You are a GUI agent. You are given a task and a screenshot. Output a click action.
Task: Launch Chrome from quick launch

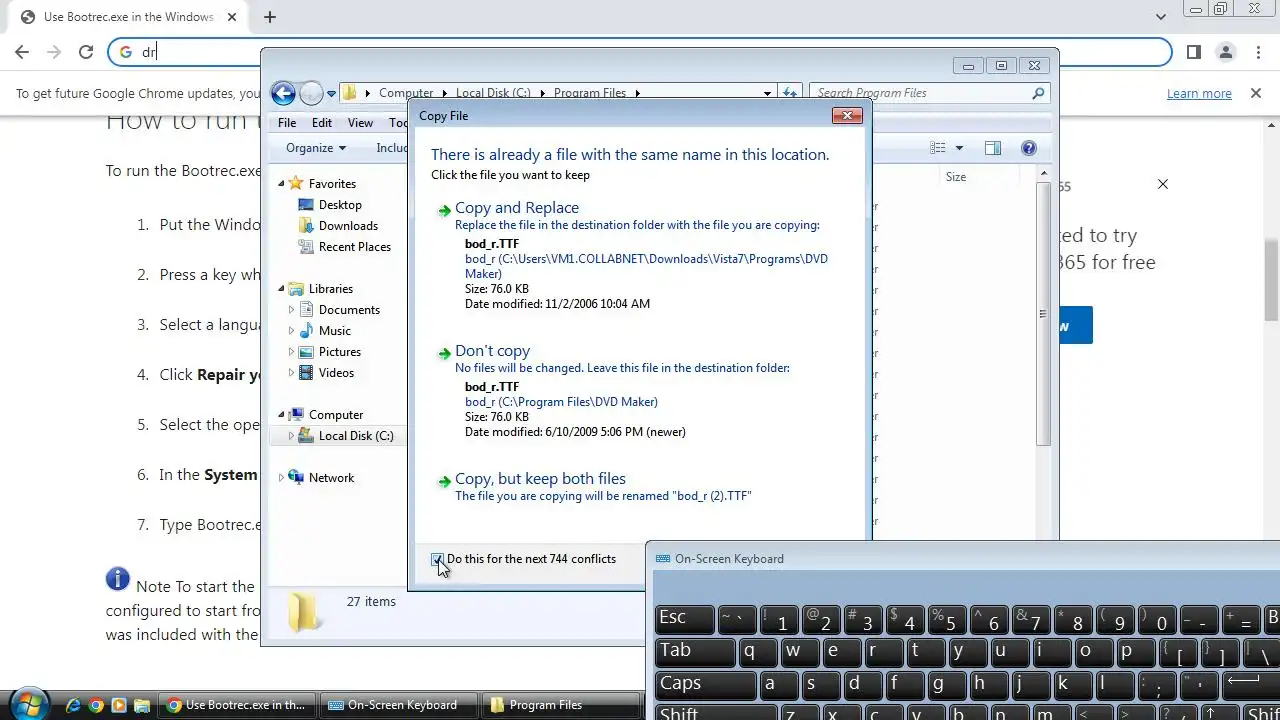point(96,705)
